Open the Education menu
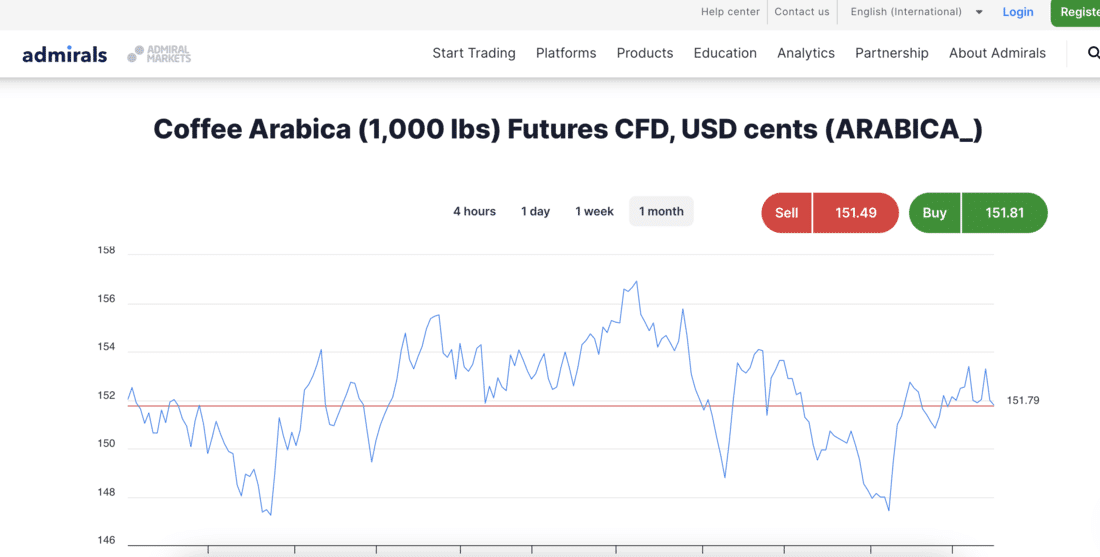The height and width of the screenshot is (557, 1100). click(725, 53)
